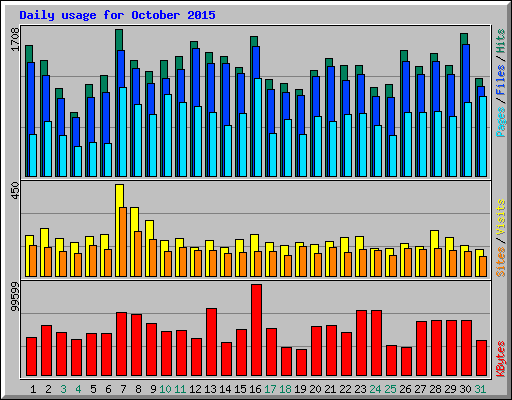Screen dimensions: 512x400
Task: Click the 'Visits' legend label
Action: tap(501, 217)
